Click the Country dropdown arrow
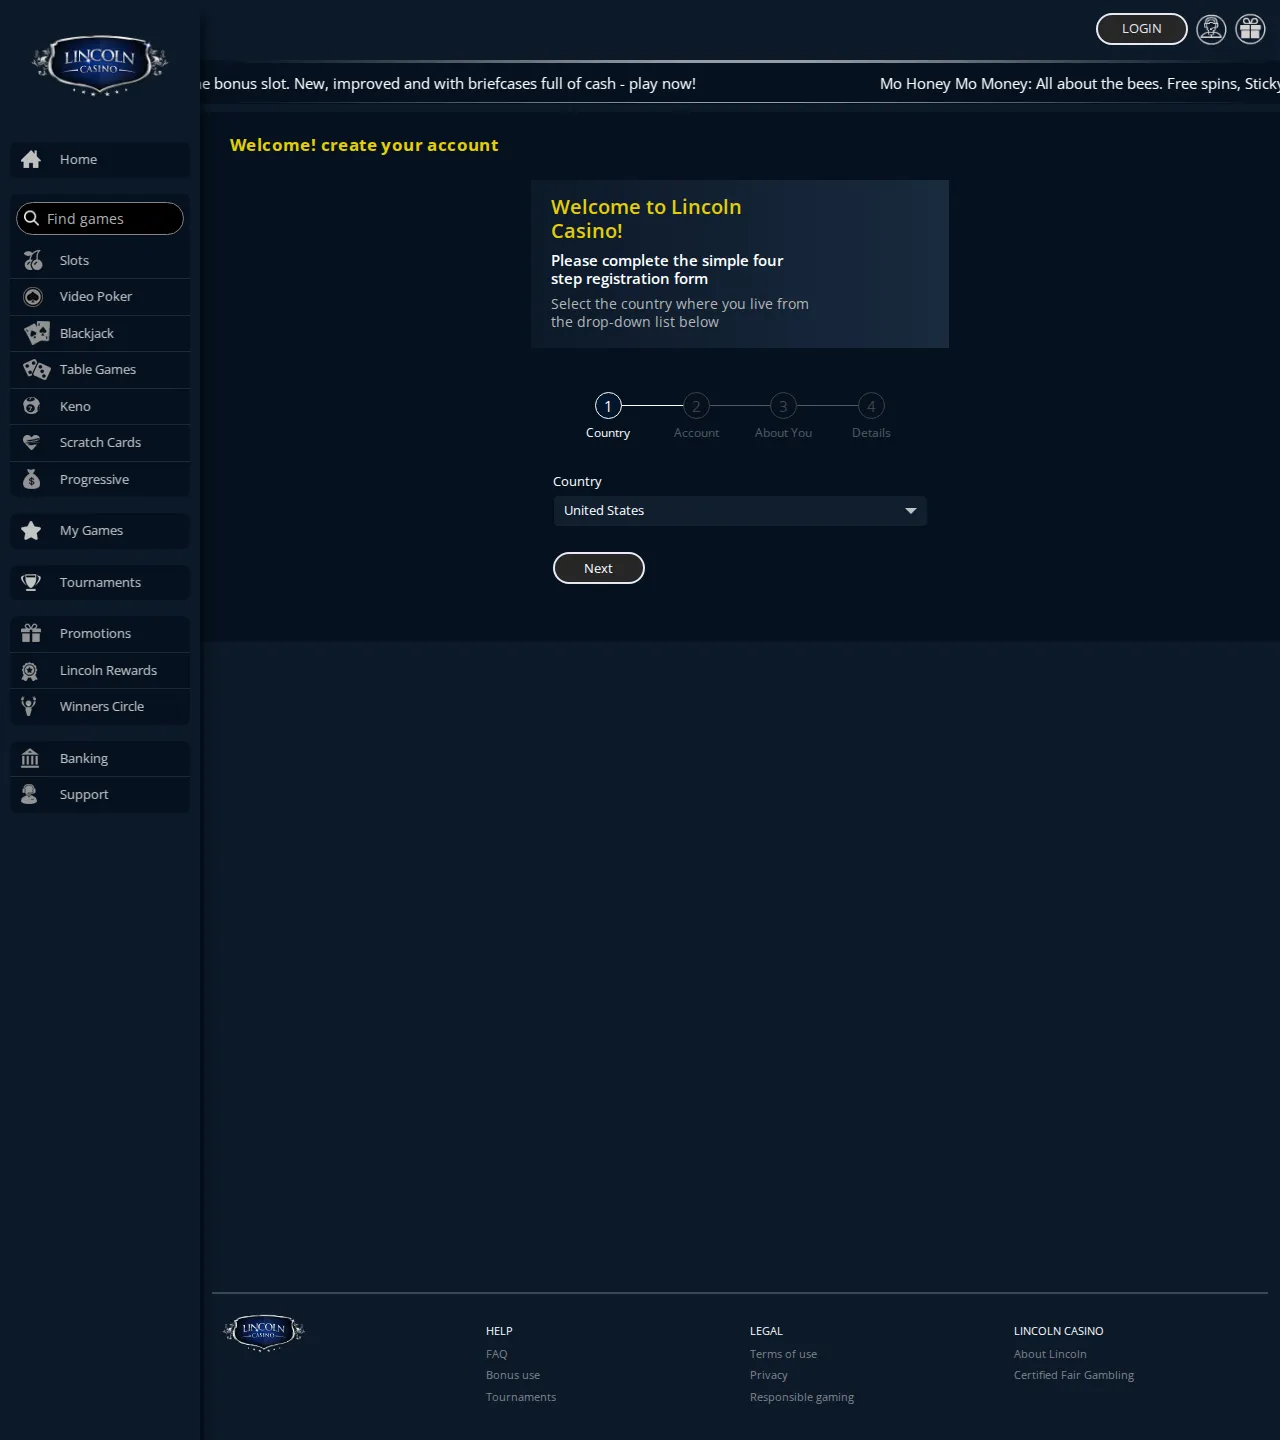 click(910, 511)
